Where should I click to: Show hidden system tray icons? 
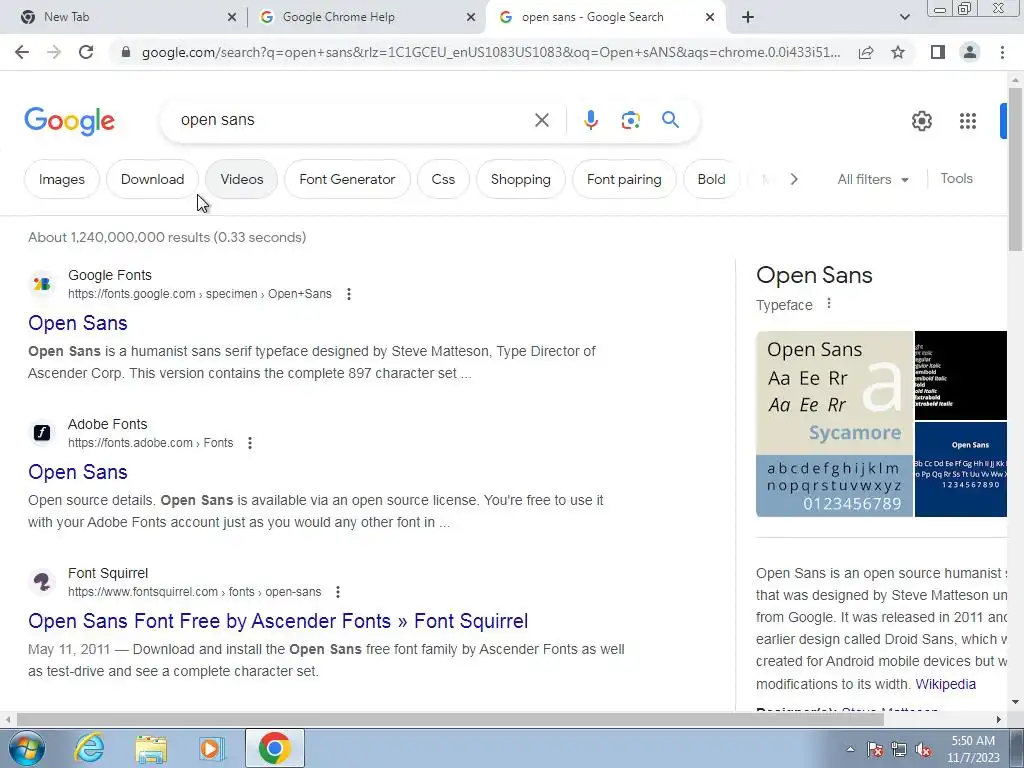(850, 750)
